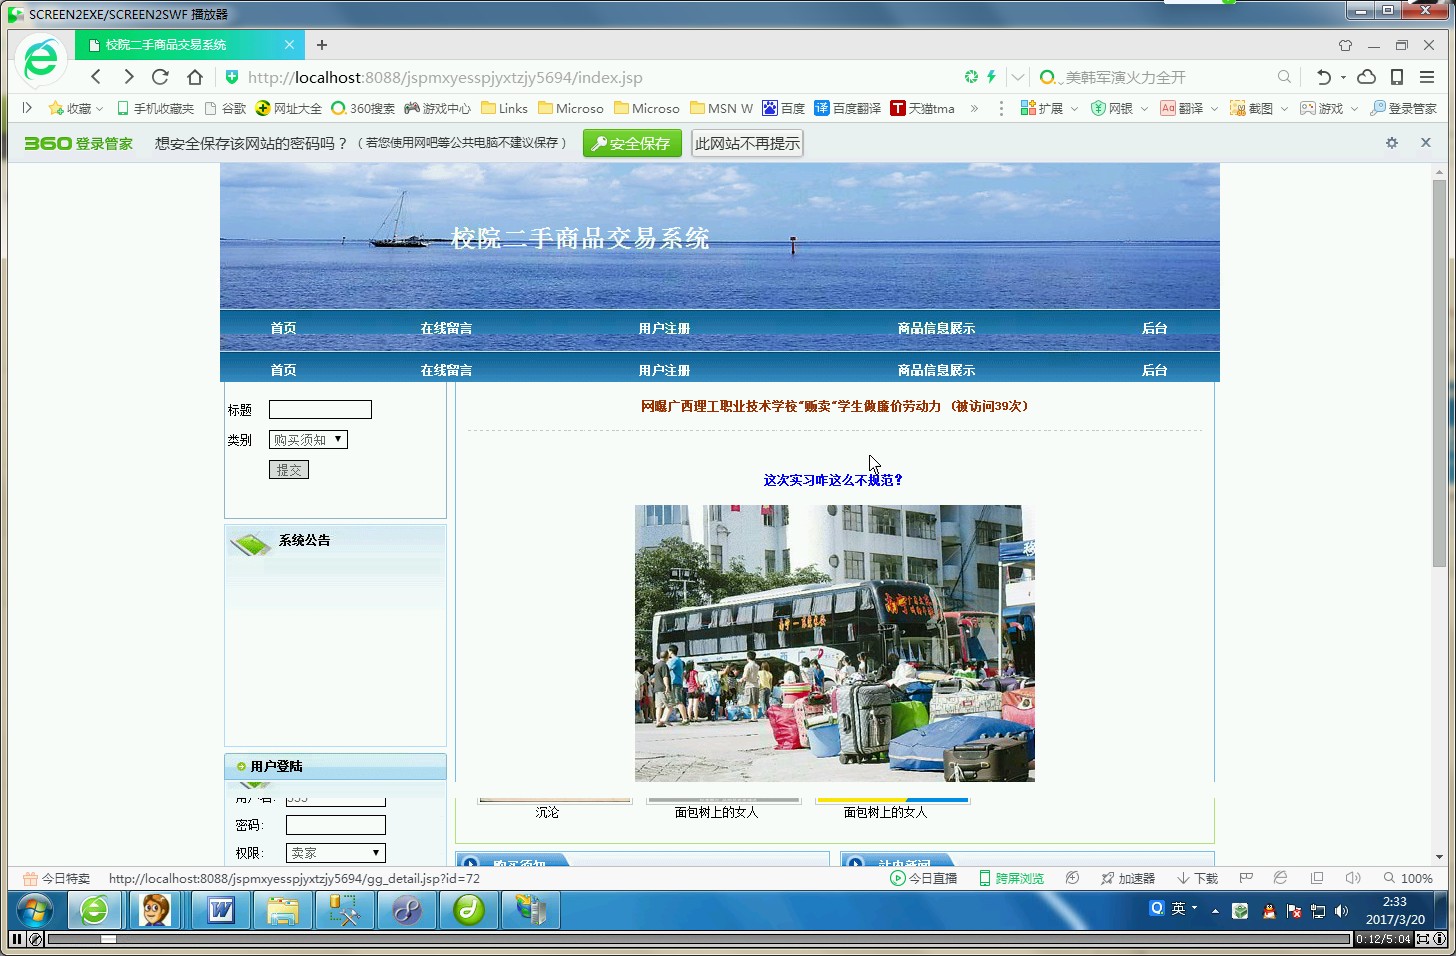1456x956 pixels.
Task: Open the 收藏 favorites star button
Action: pyautogui.click(x=76, y=108)
